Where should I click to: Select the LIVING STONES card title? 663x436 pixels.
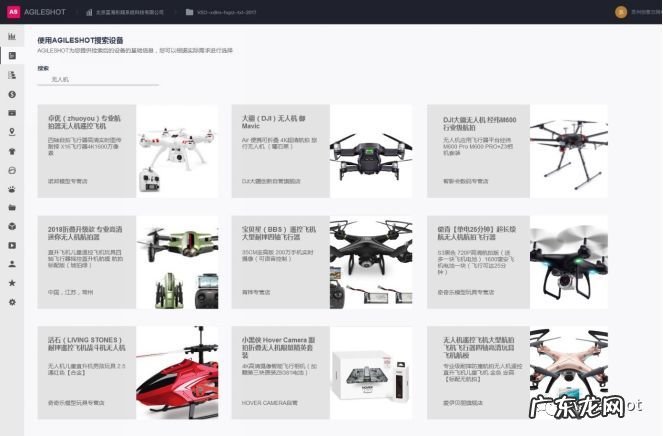pos(86,344)
